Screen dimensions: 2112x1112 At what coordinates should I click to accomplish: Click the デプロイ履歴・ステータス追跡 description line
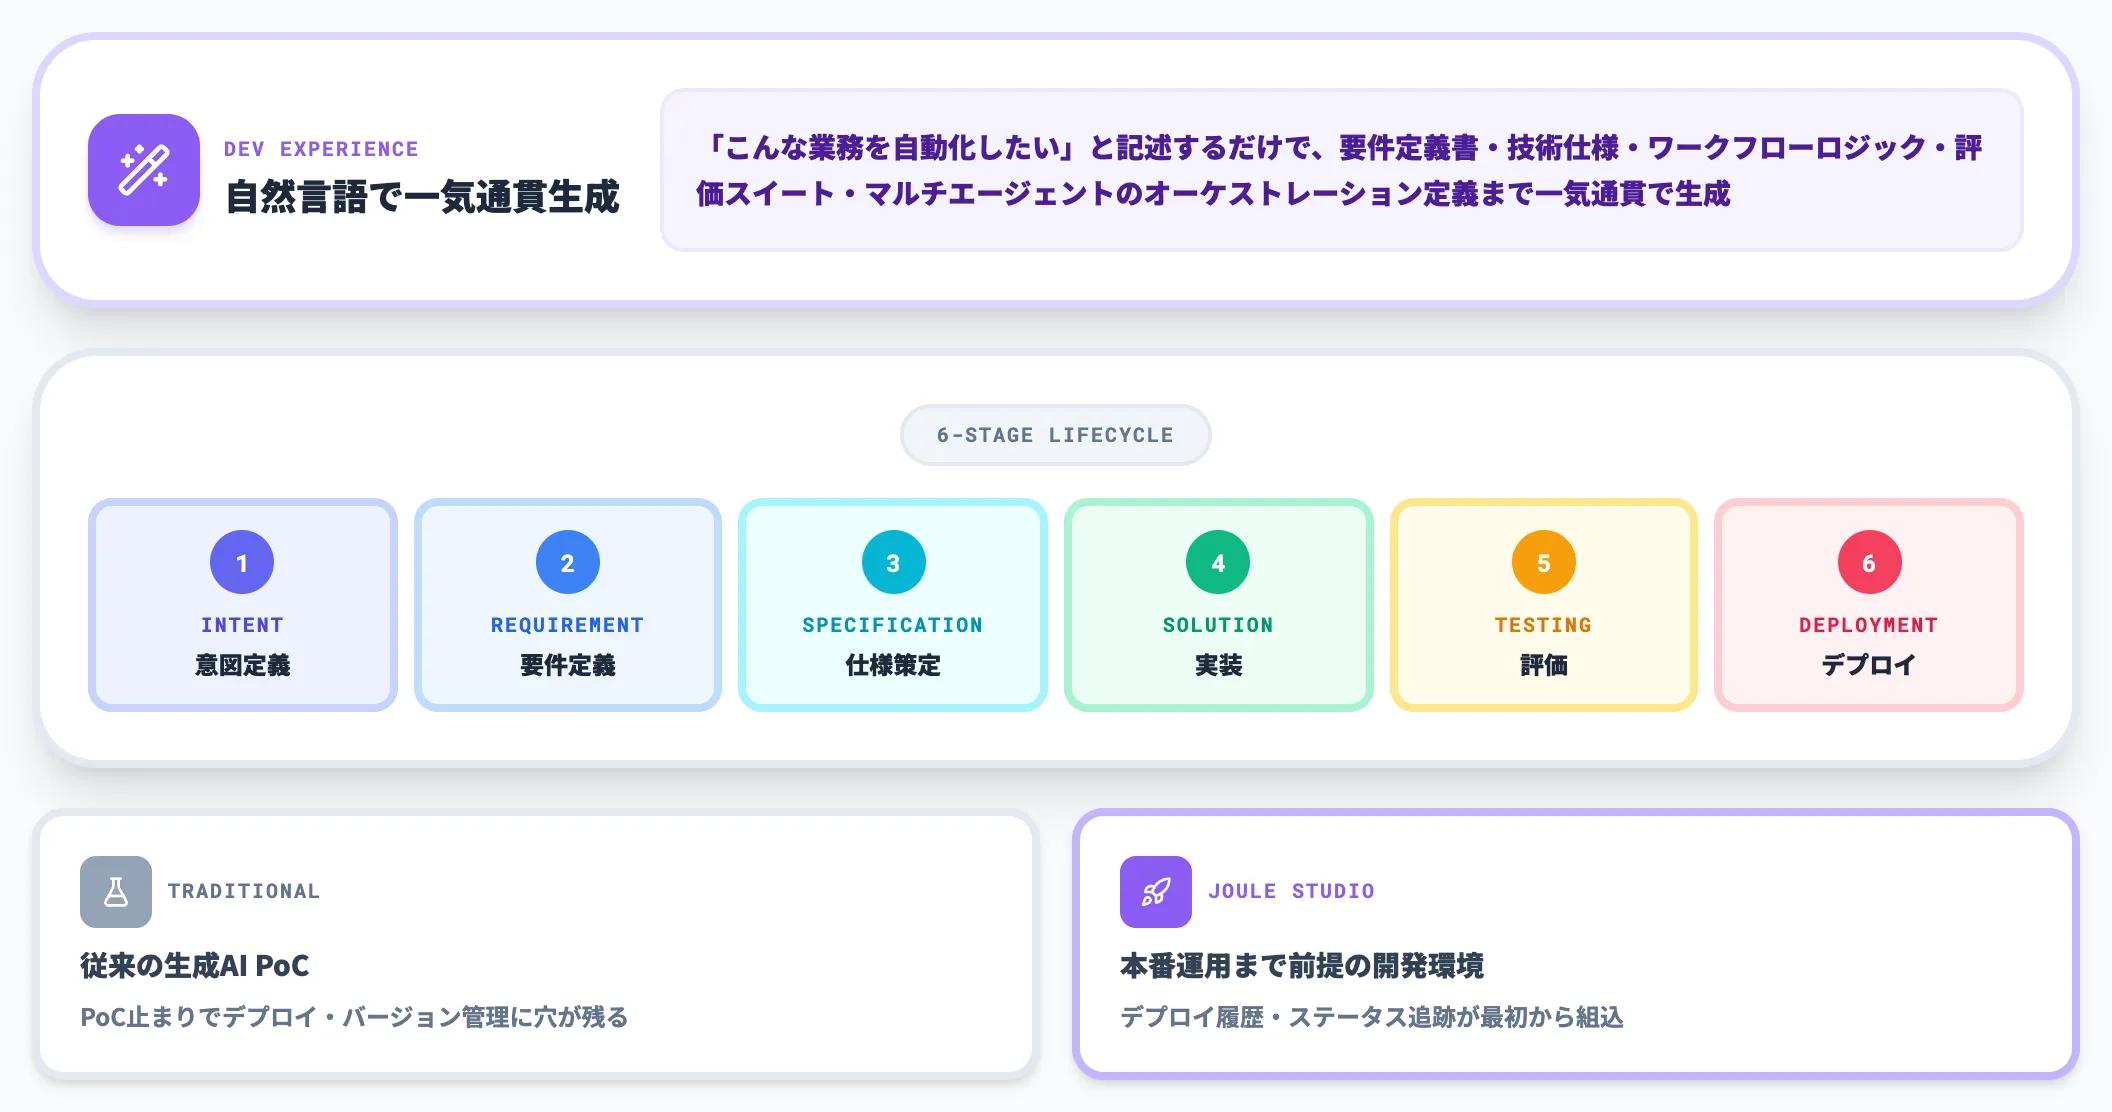1372,1017
